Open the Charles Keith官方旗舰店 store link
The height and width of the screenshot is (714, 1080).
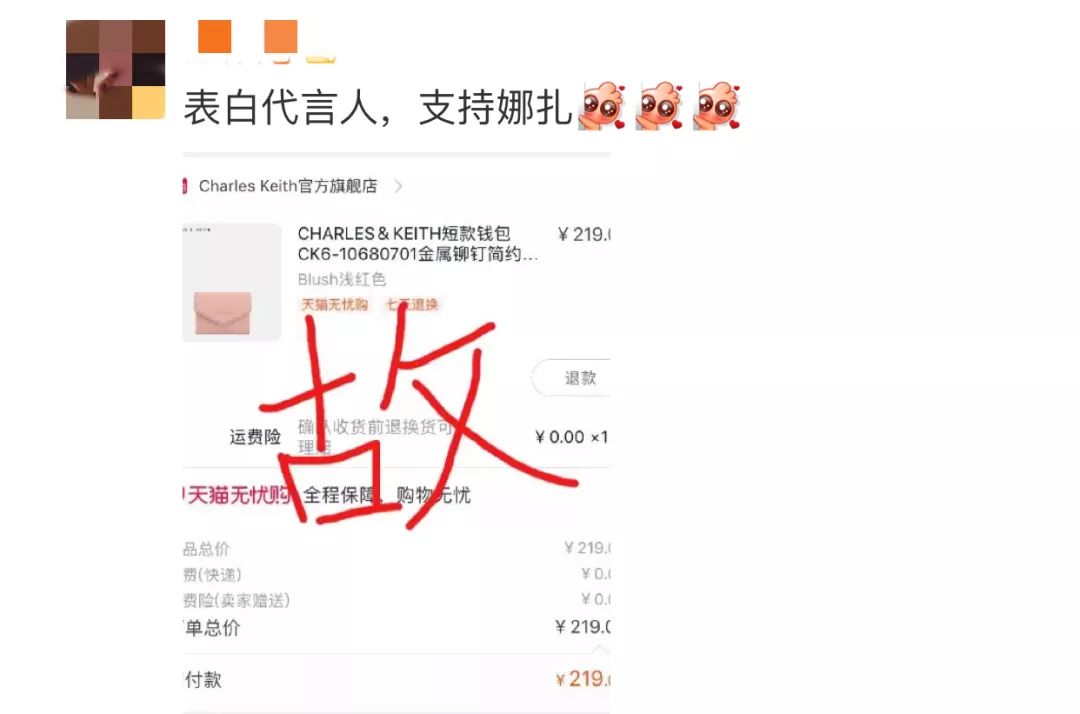click(288, 186)
